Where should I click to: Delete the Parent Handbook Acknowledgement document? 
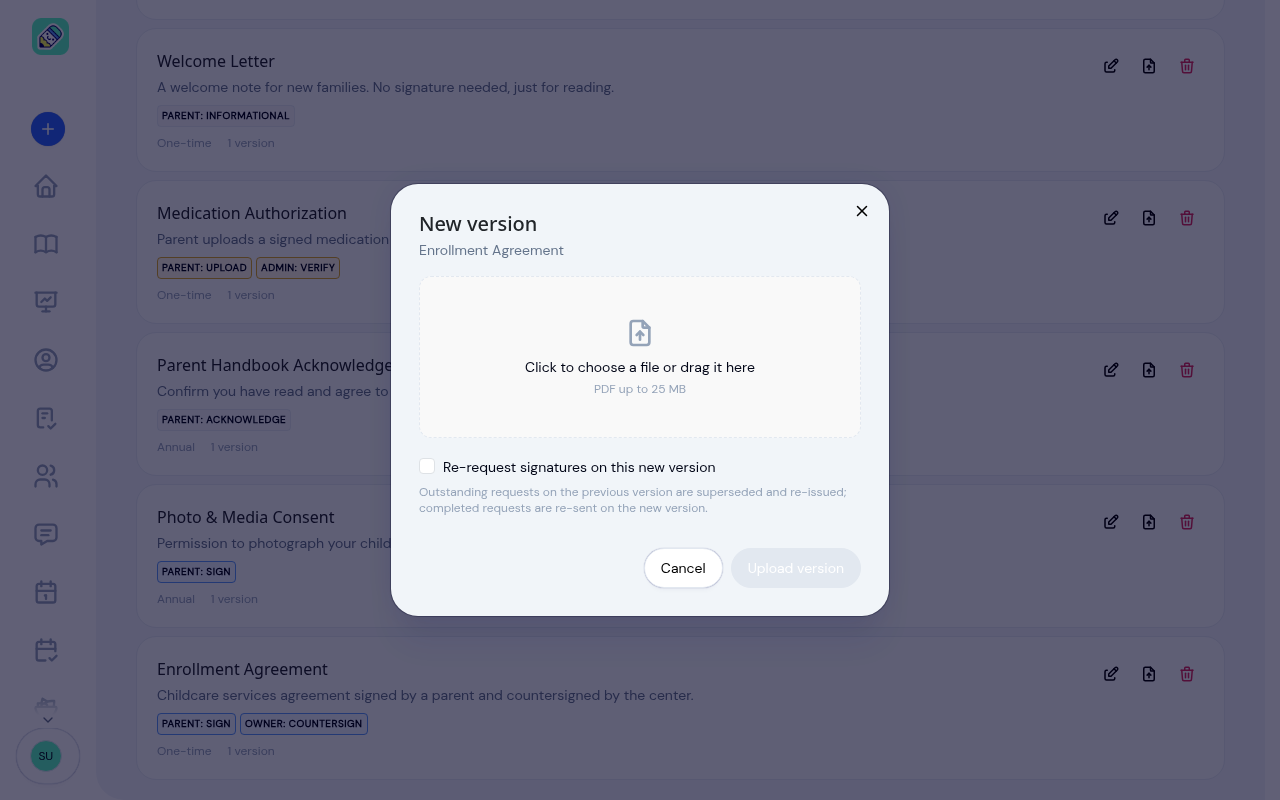point(1187,370)
